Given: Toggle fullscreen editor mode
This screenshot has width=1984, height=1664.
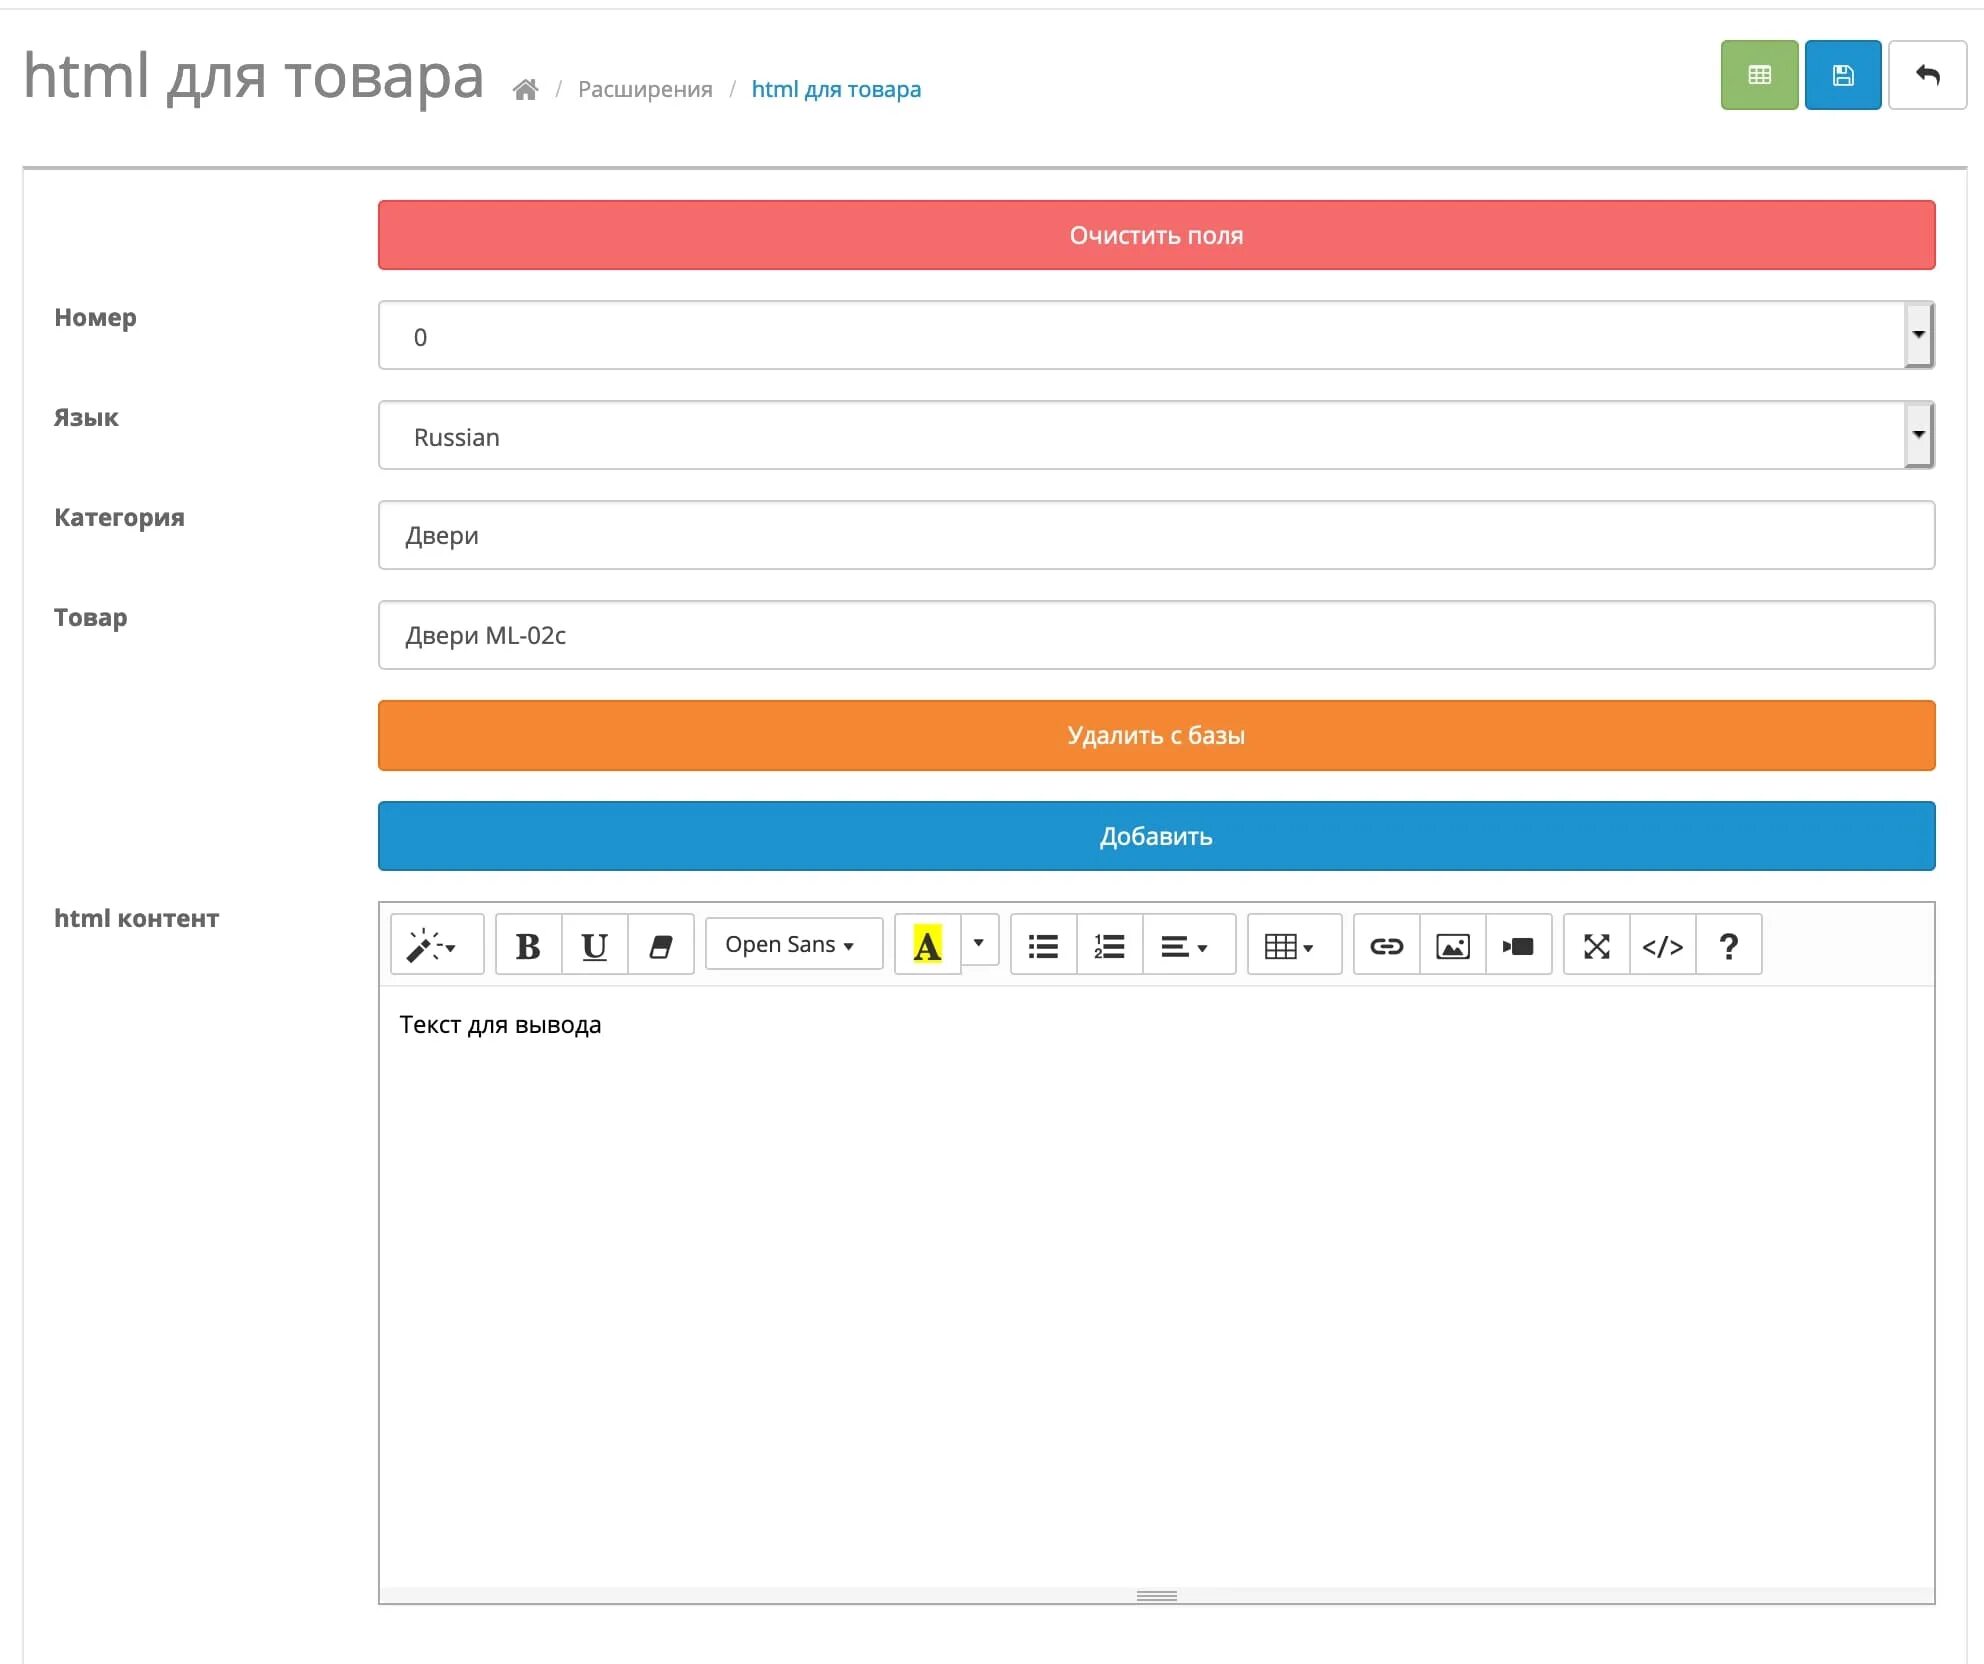Looking at the screenshot, I should (x=1596, y=945).
